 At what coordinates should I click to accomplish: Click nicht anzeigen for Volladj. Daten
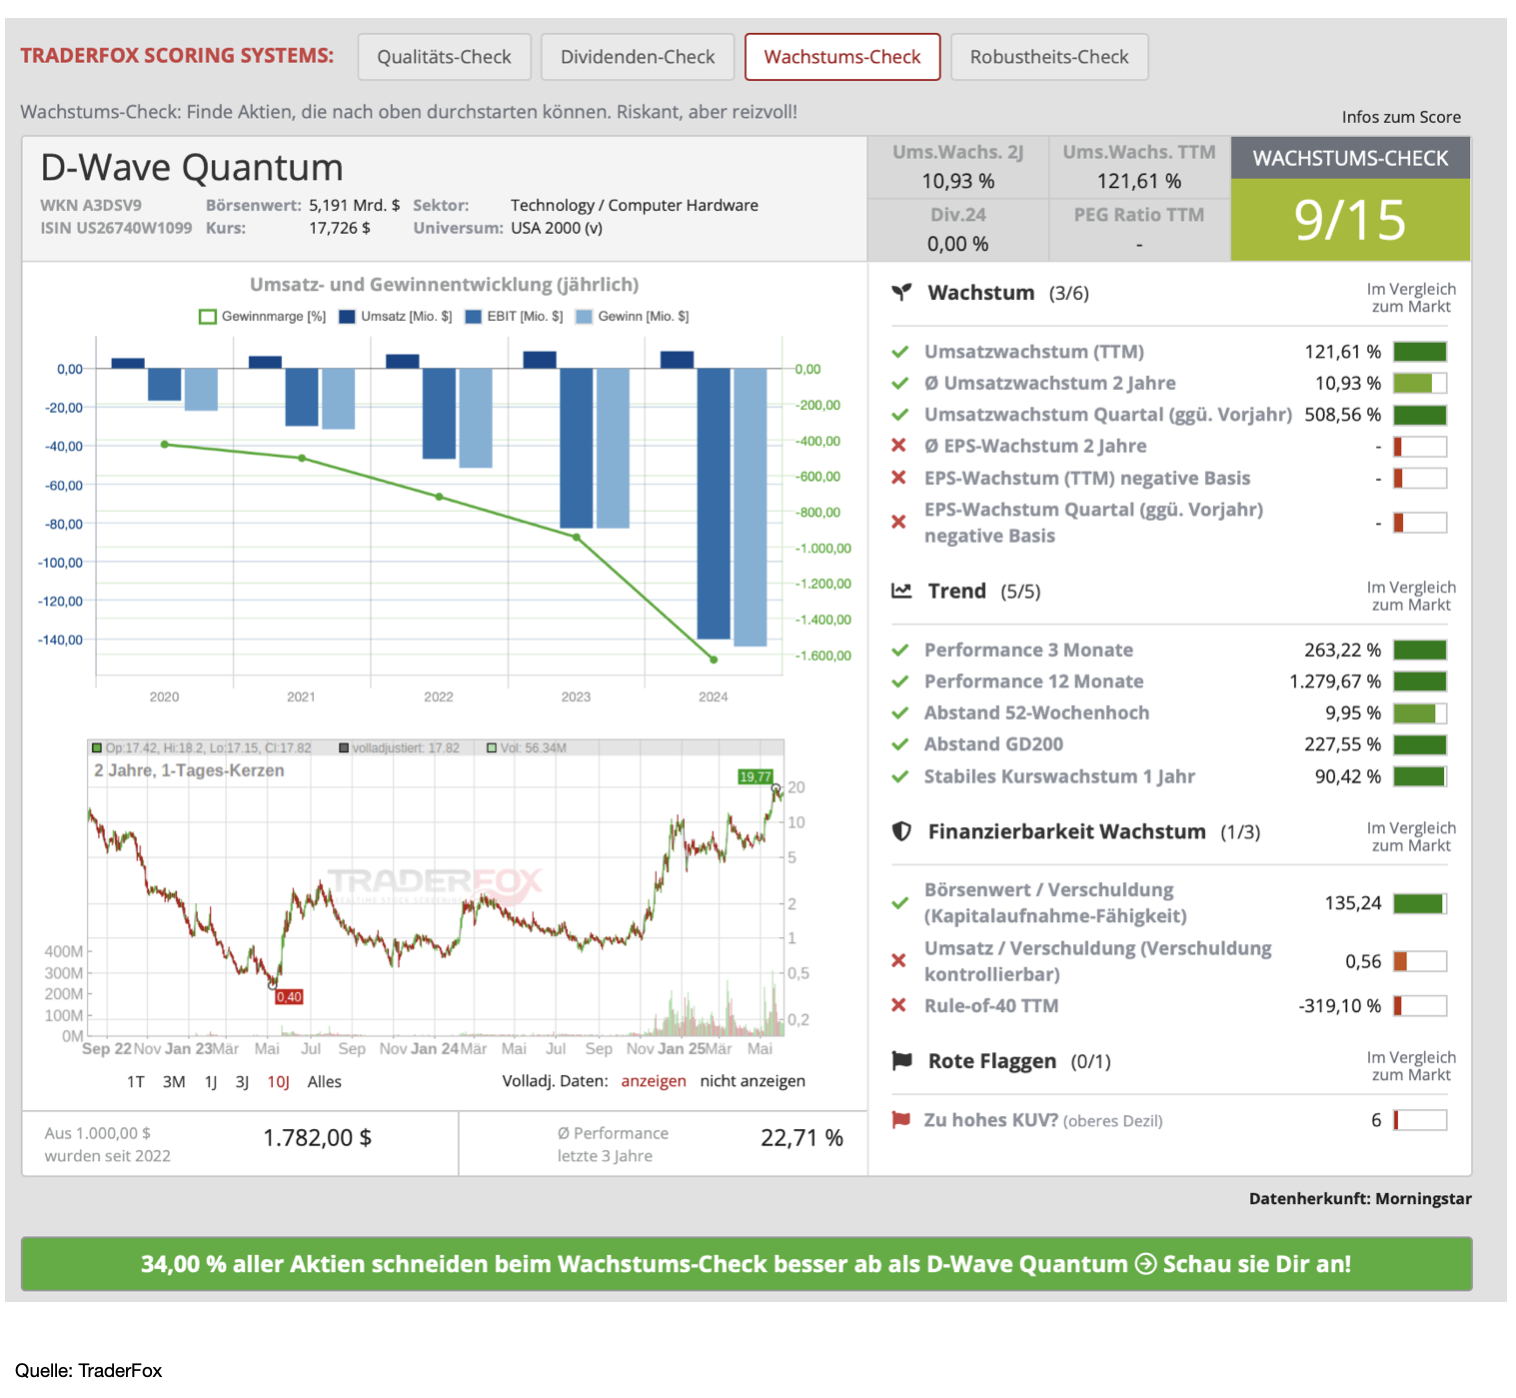point(752,1081)
